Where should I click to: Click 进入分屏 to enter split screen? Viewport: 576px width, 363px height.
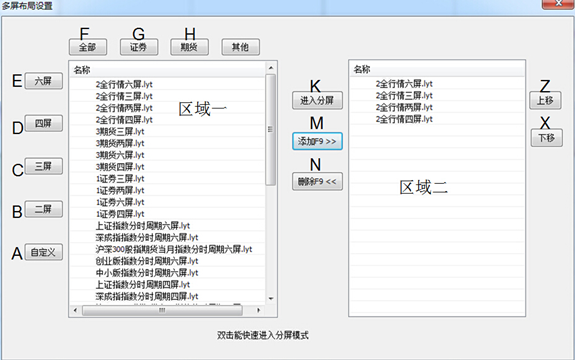pyautogui.click(x=317, y=100)
